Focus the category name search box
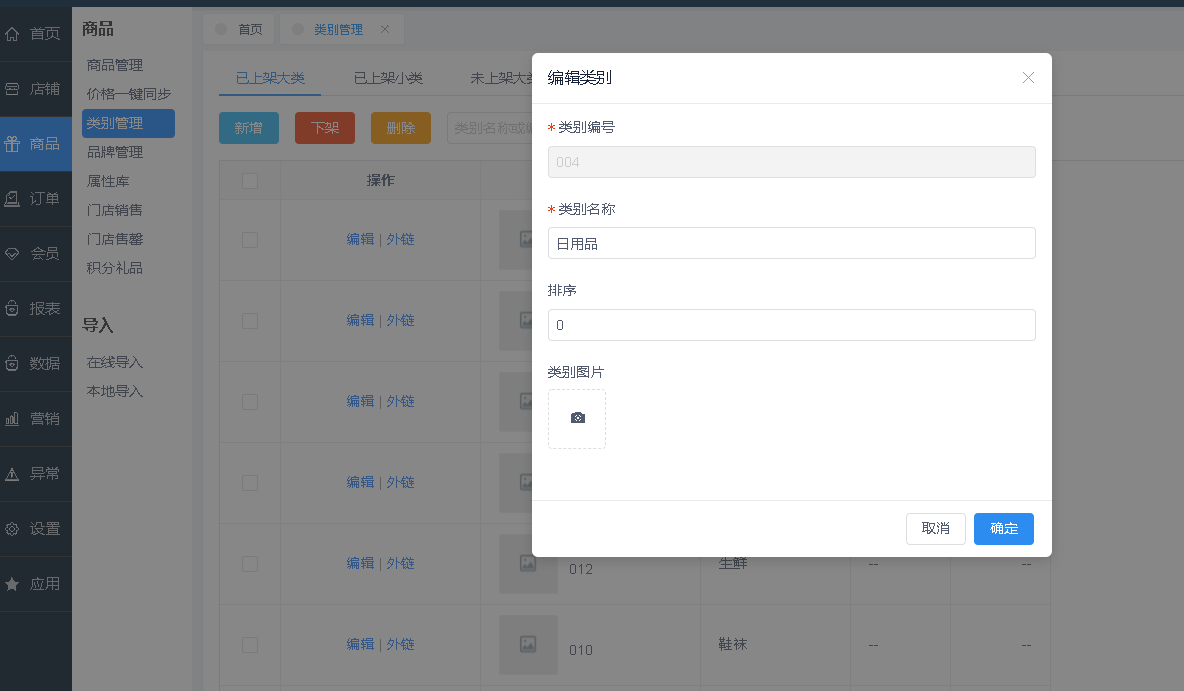The height and width of the screenshot is (691, 1184). coord(489,128)
